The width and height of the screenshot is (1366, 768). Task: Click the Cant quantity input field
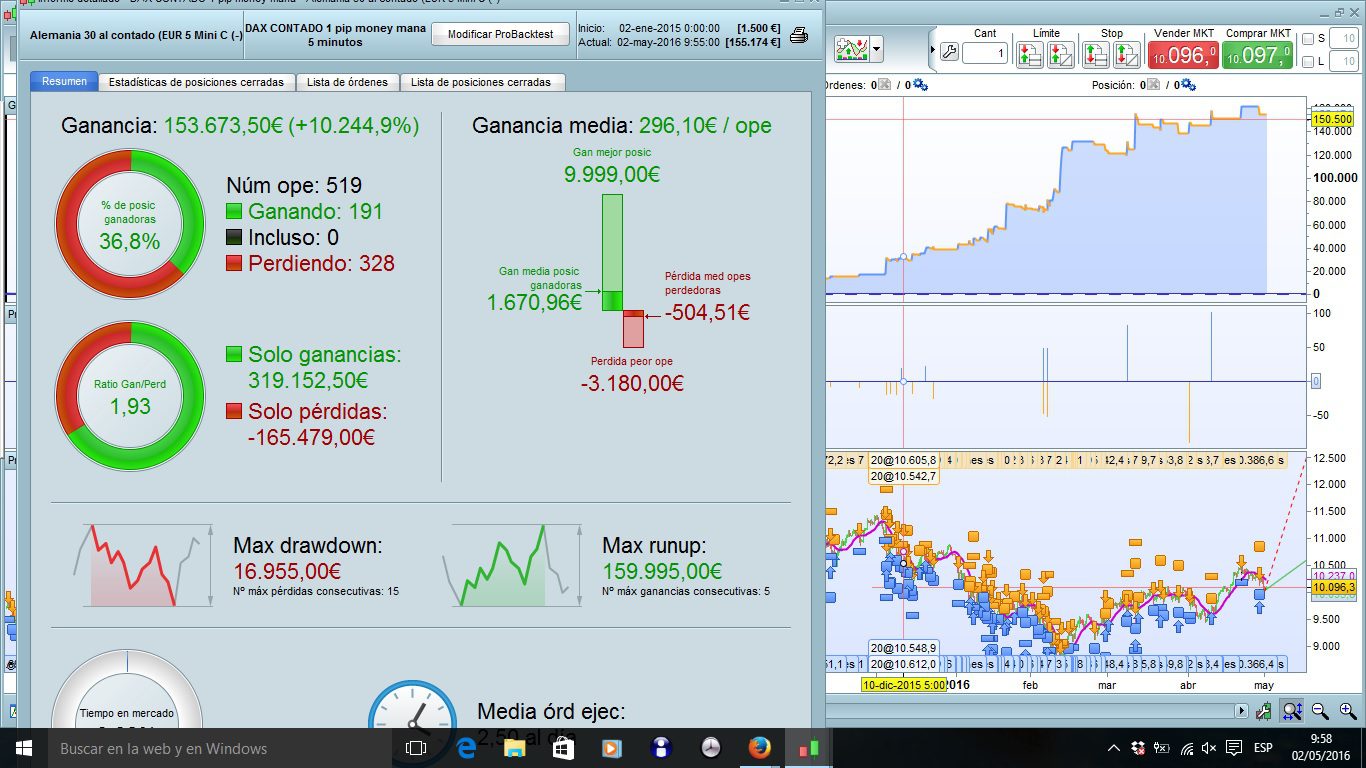tap(985, 54)
